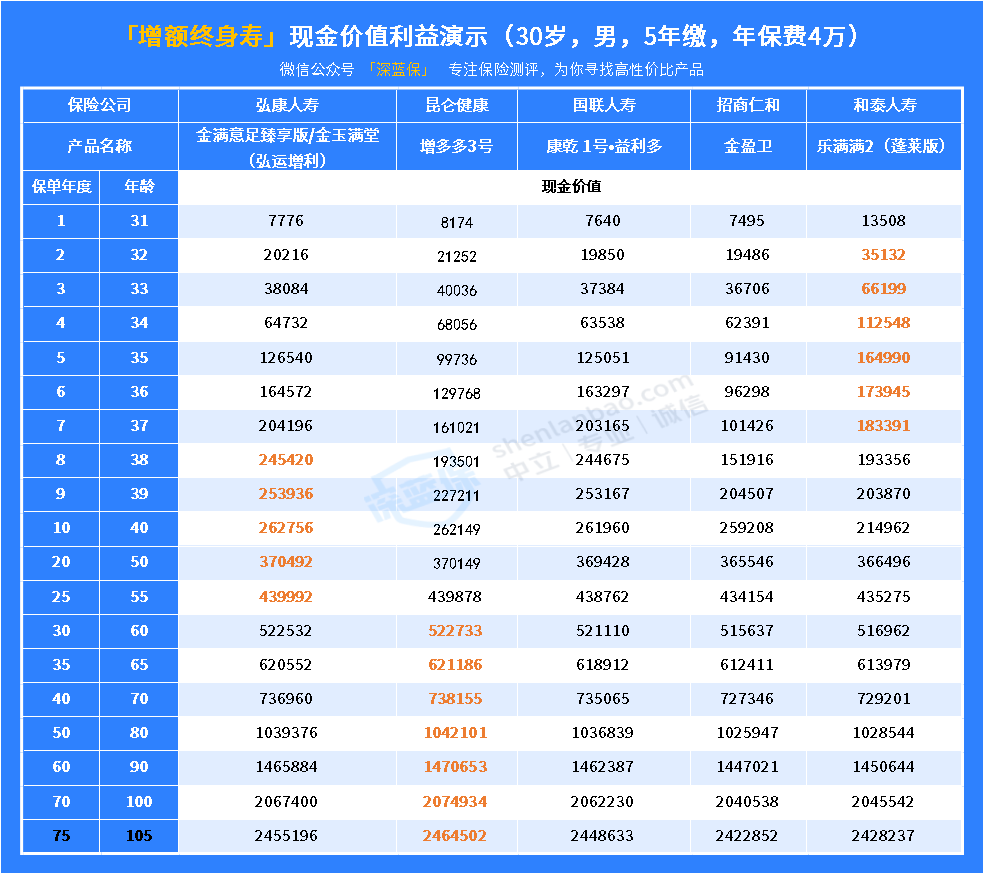The image size is (985, 873).
Task: Select highlighted value 183391
Action: 883,425
